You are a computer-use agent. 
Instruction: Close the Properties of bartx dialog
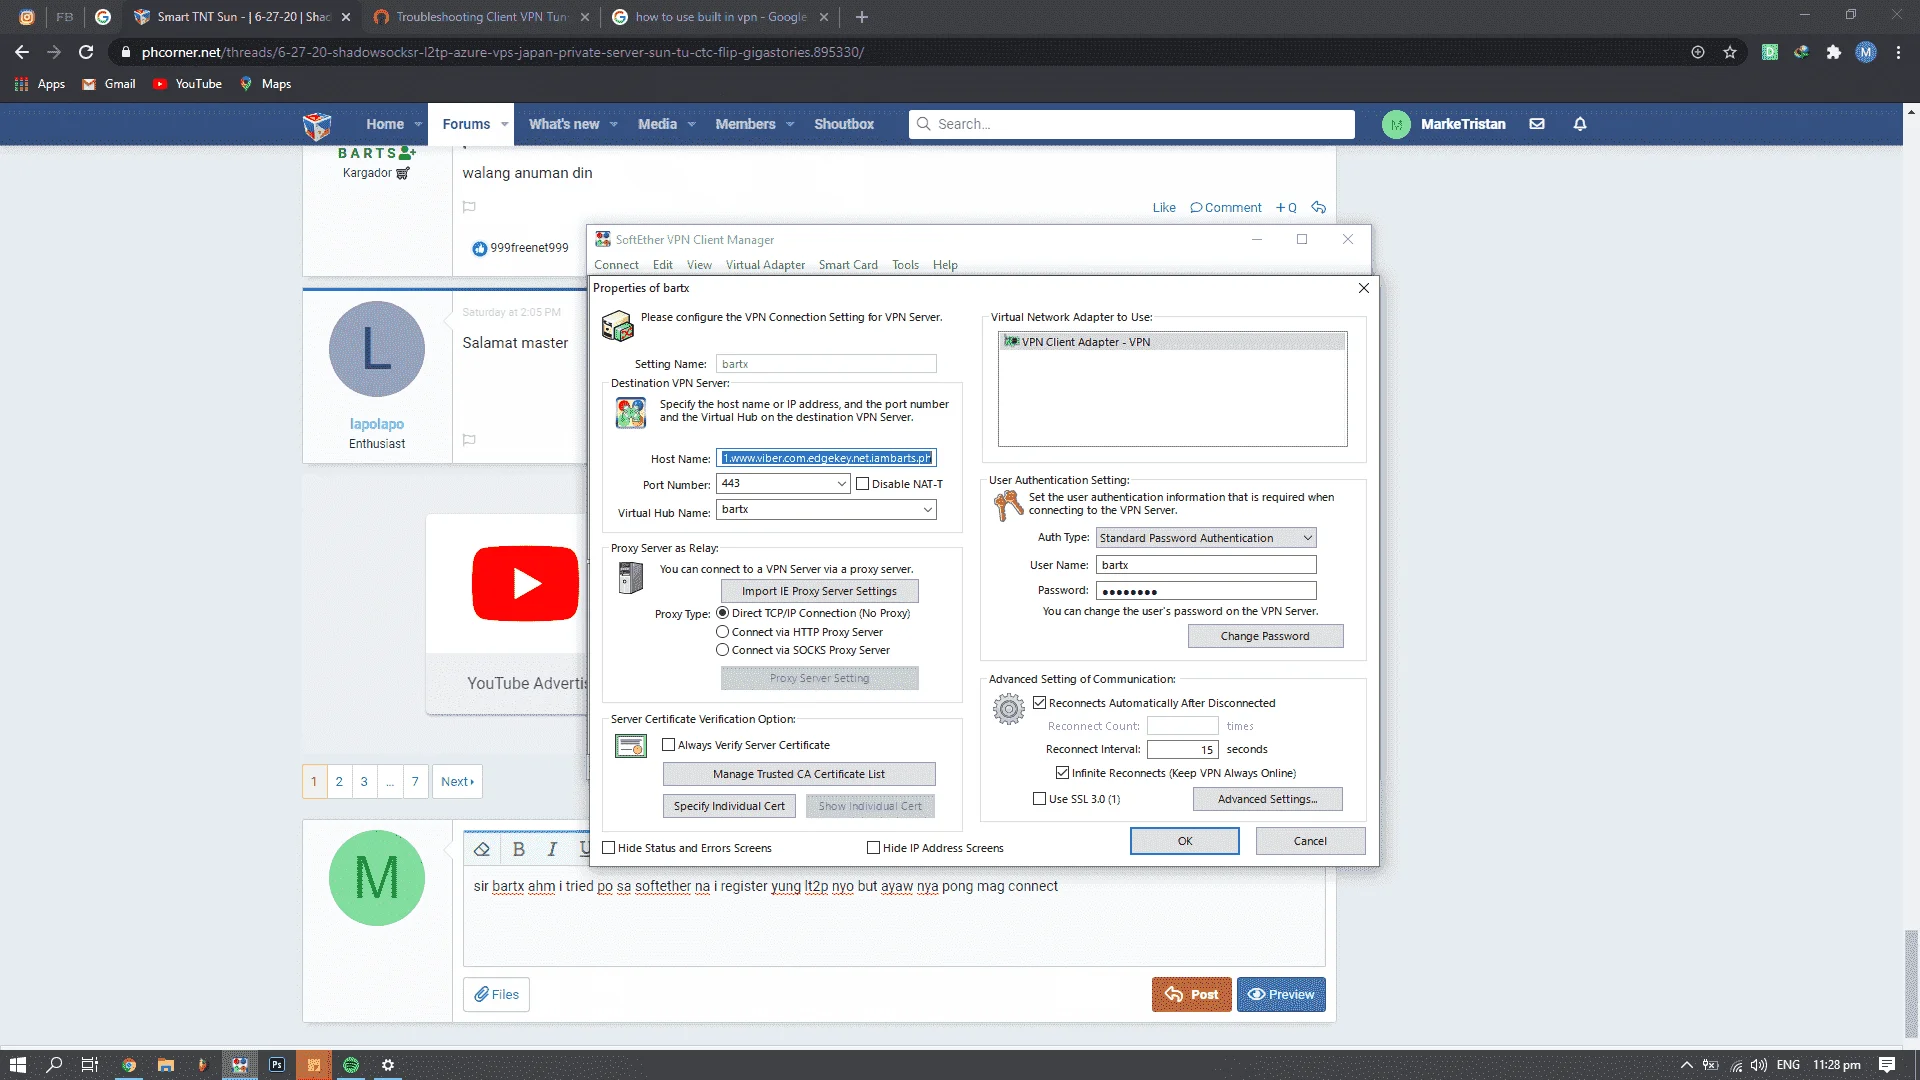pyautogui.click(x=1364, y=288)
